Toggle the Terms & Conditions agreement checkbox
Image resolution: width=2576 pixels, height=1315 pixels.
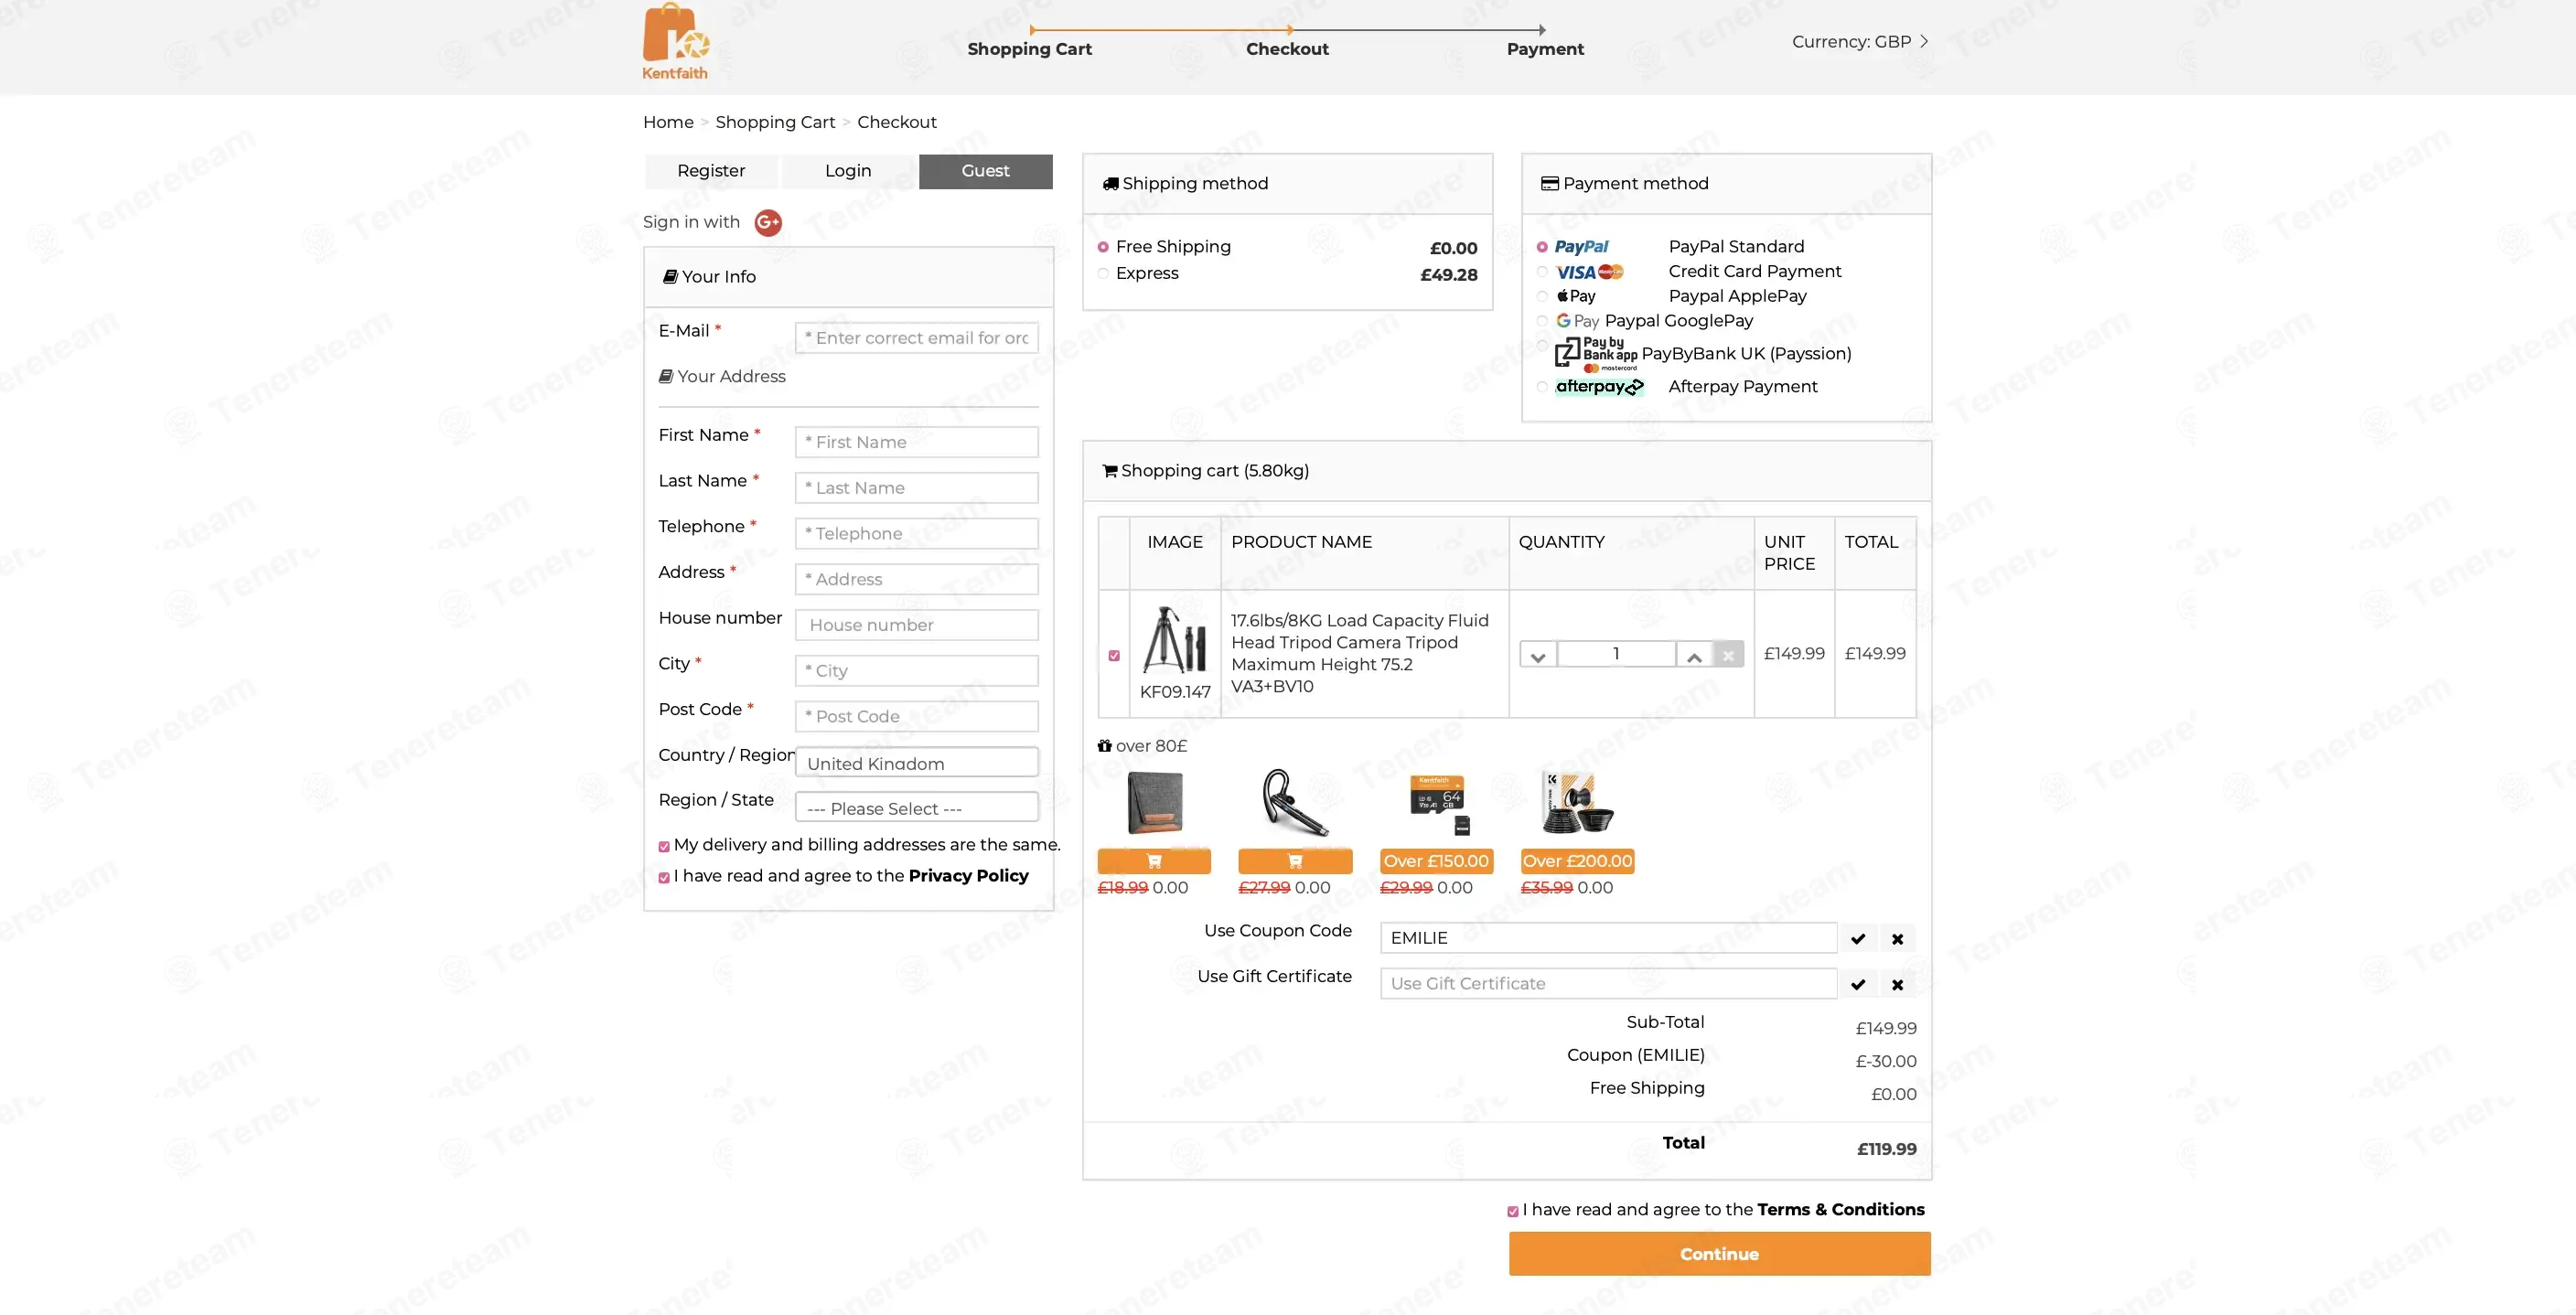(1513, 1212)
